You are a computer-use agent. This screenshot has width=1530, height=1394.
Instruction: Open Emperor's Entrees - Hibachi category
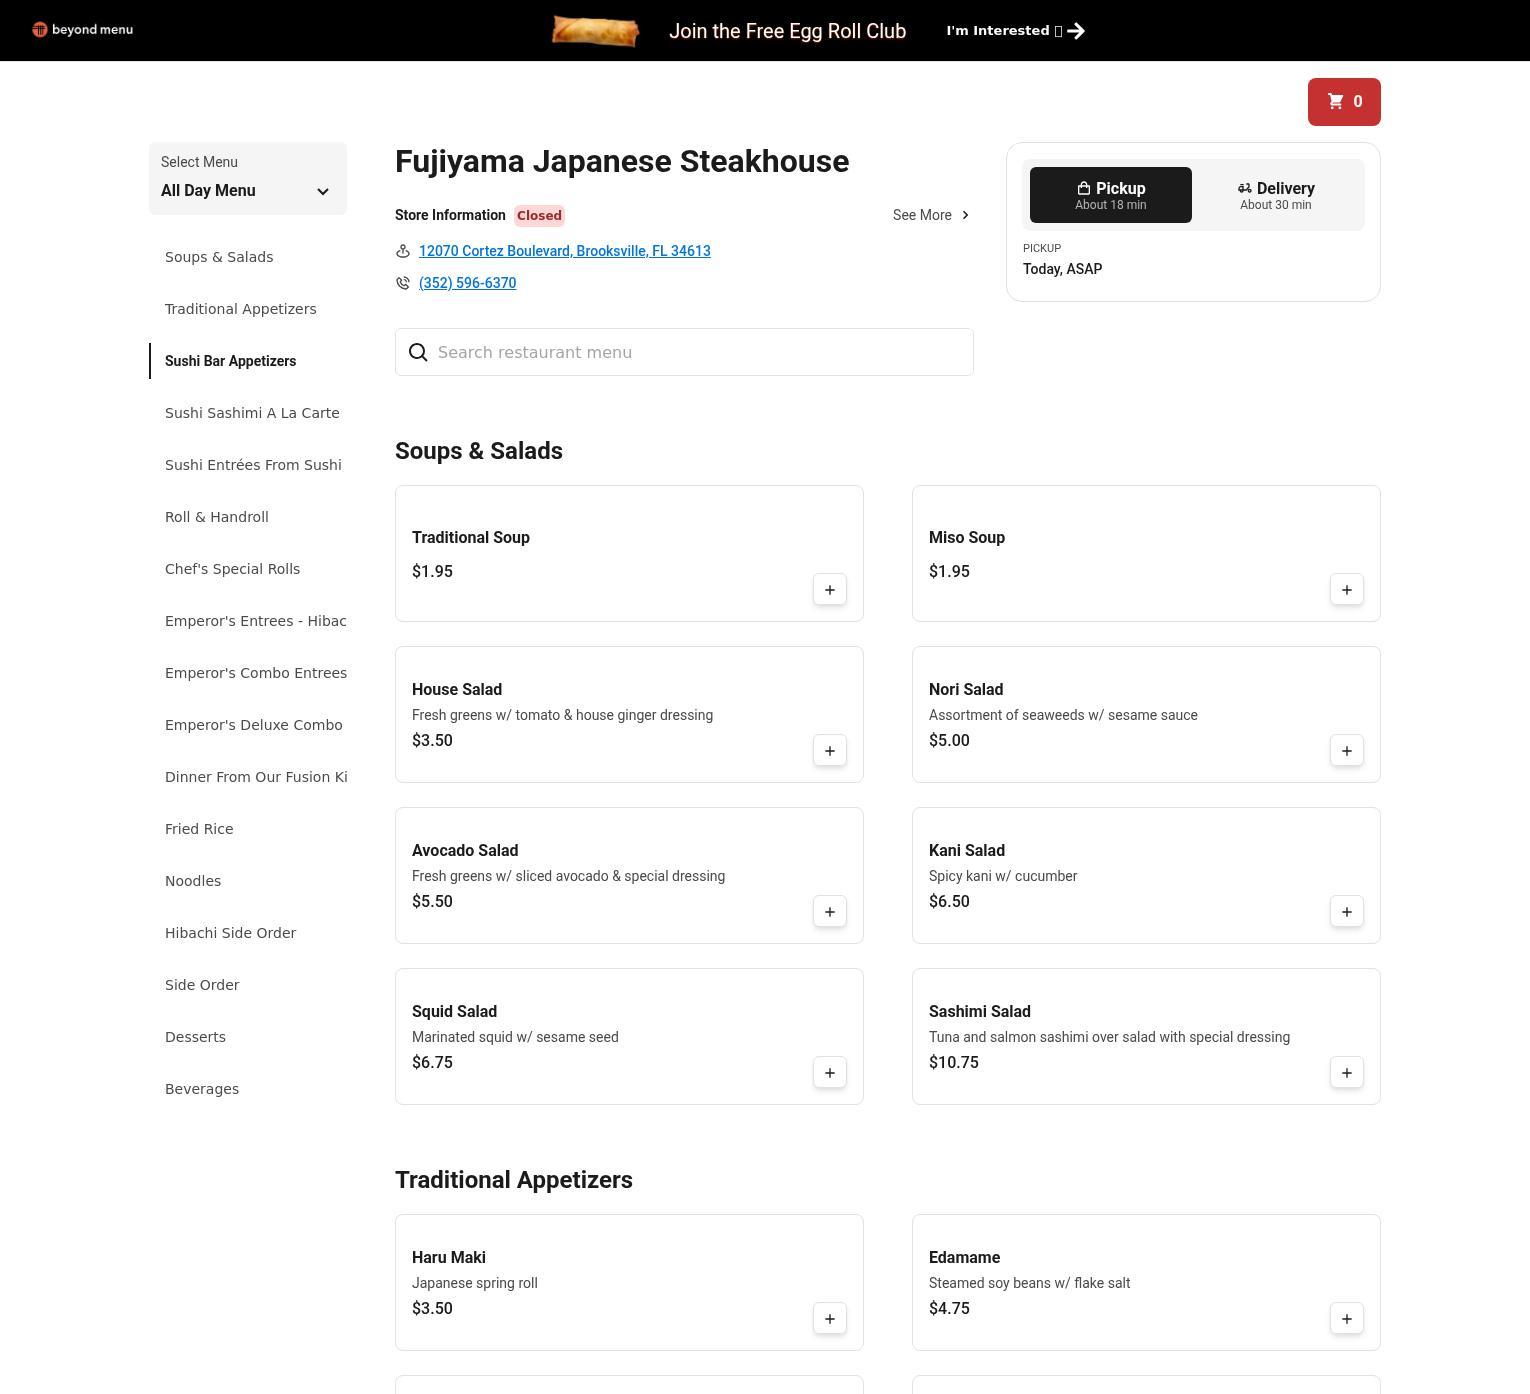click(x=256, y=621)
